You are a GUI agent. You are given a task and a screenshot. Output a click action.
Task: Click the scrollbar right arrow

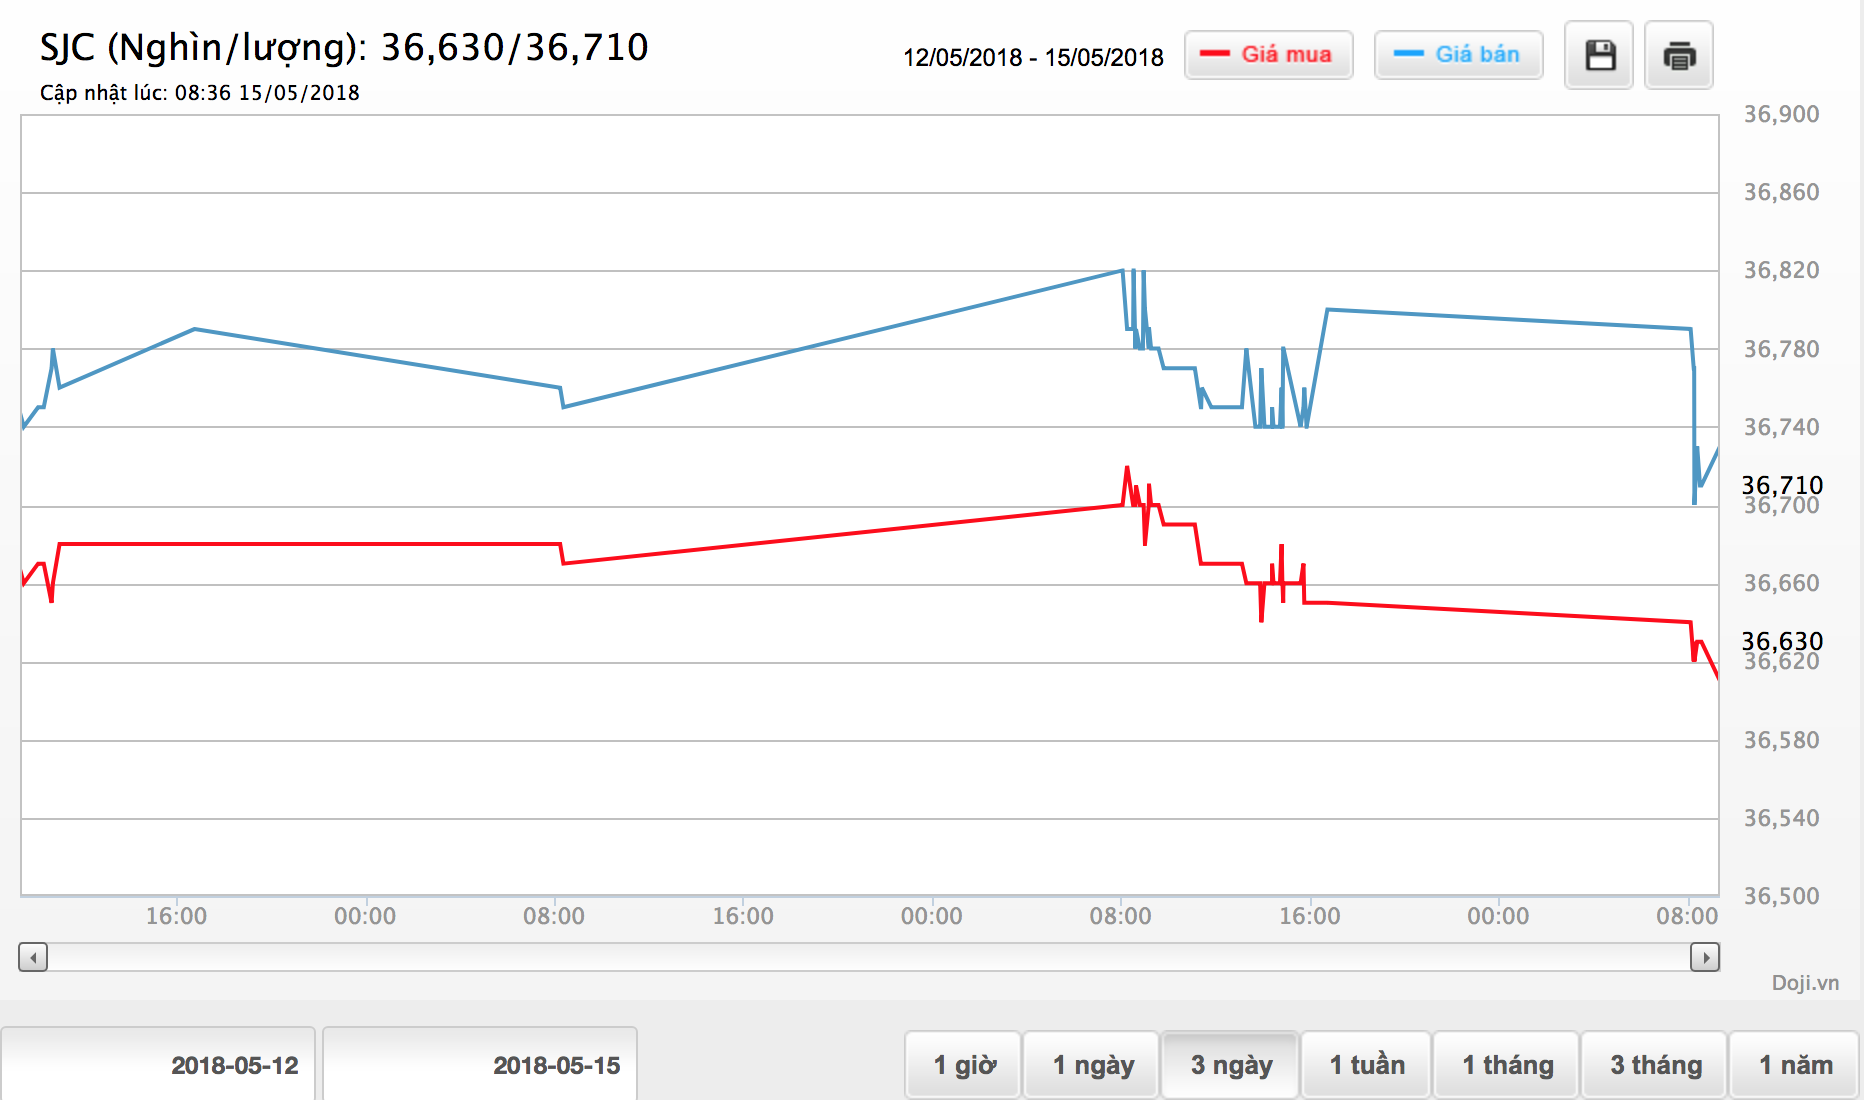click(1705, 957)
